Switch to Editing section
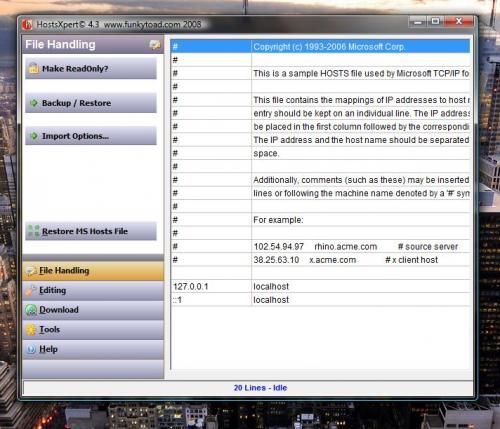The image size is (500, 429). [x=93, y=290]
